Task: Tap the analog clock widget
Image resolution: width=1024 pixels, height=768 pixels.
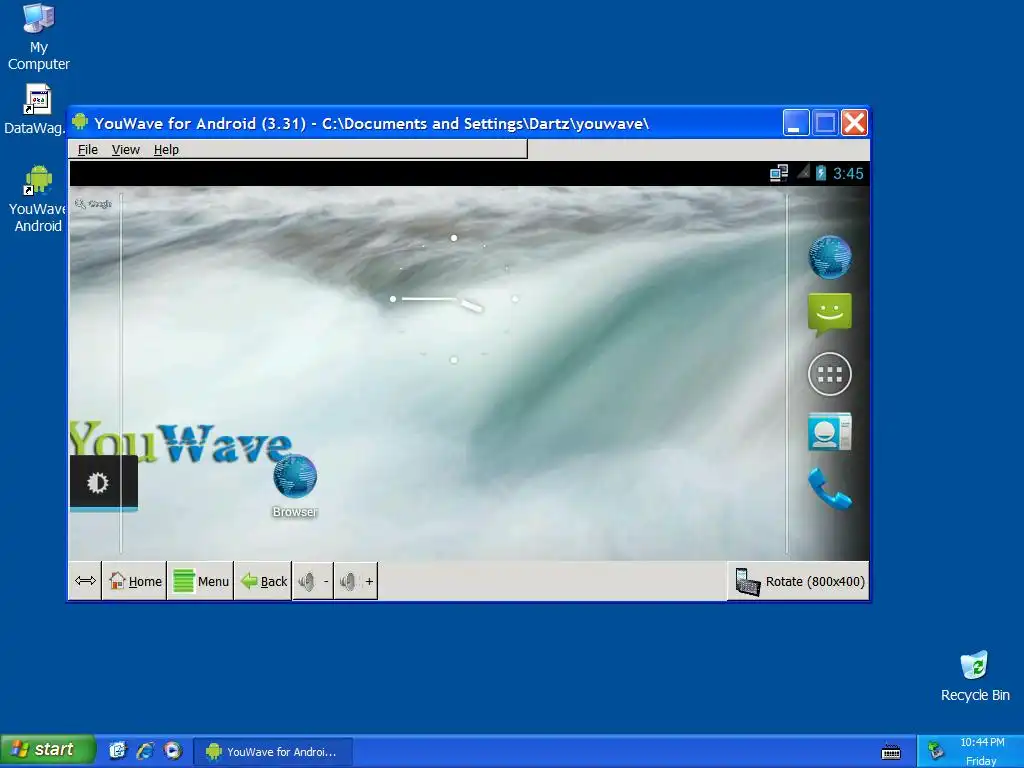Action: click(x=454, y=299)
